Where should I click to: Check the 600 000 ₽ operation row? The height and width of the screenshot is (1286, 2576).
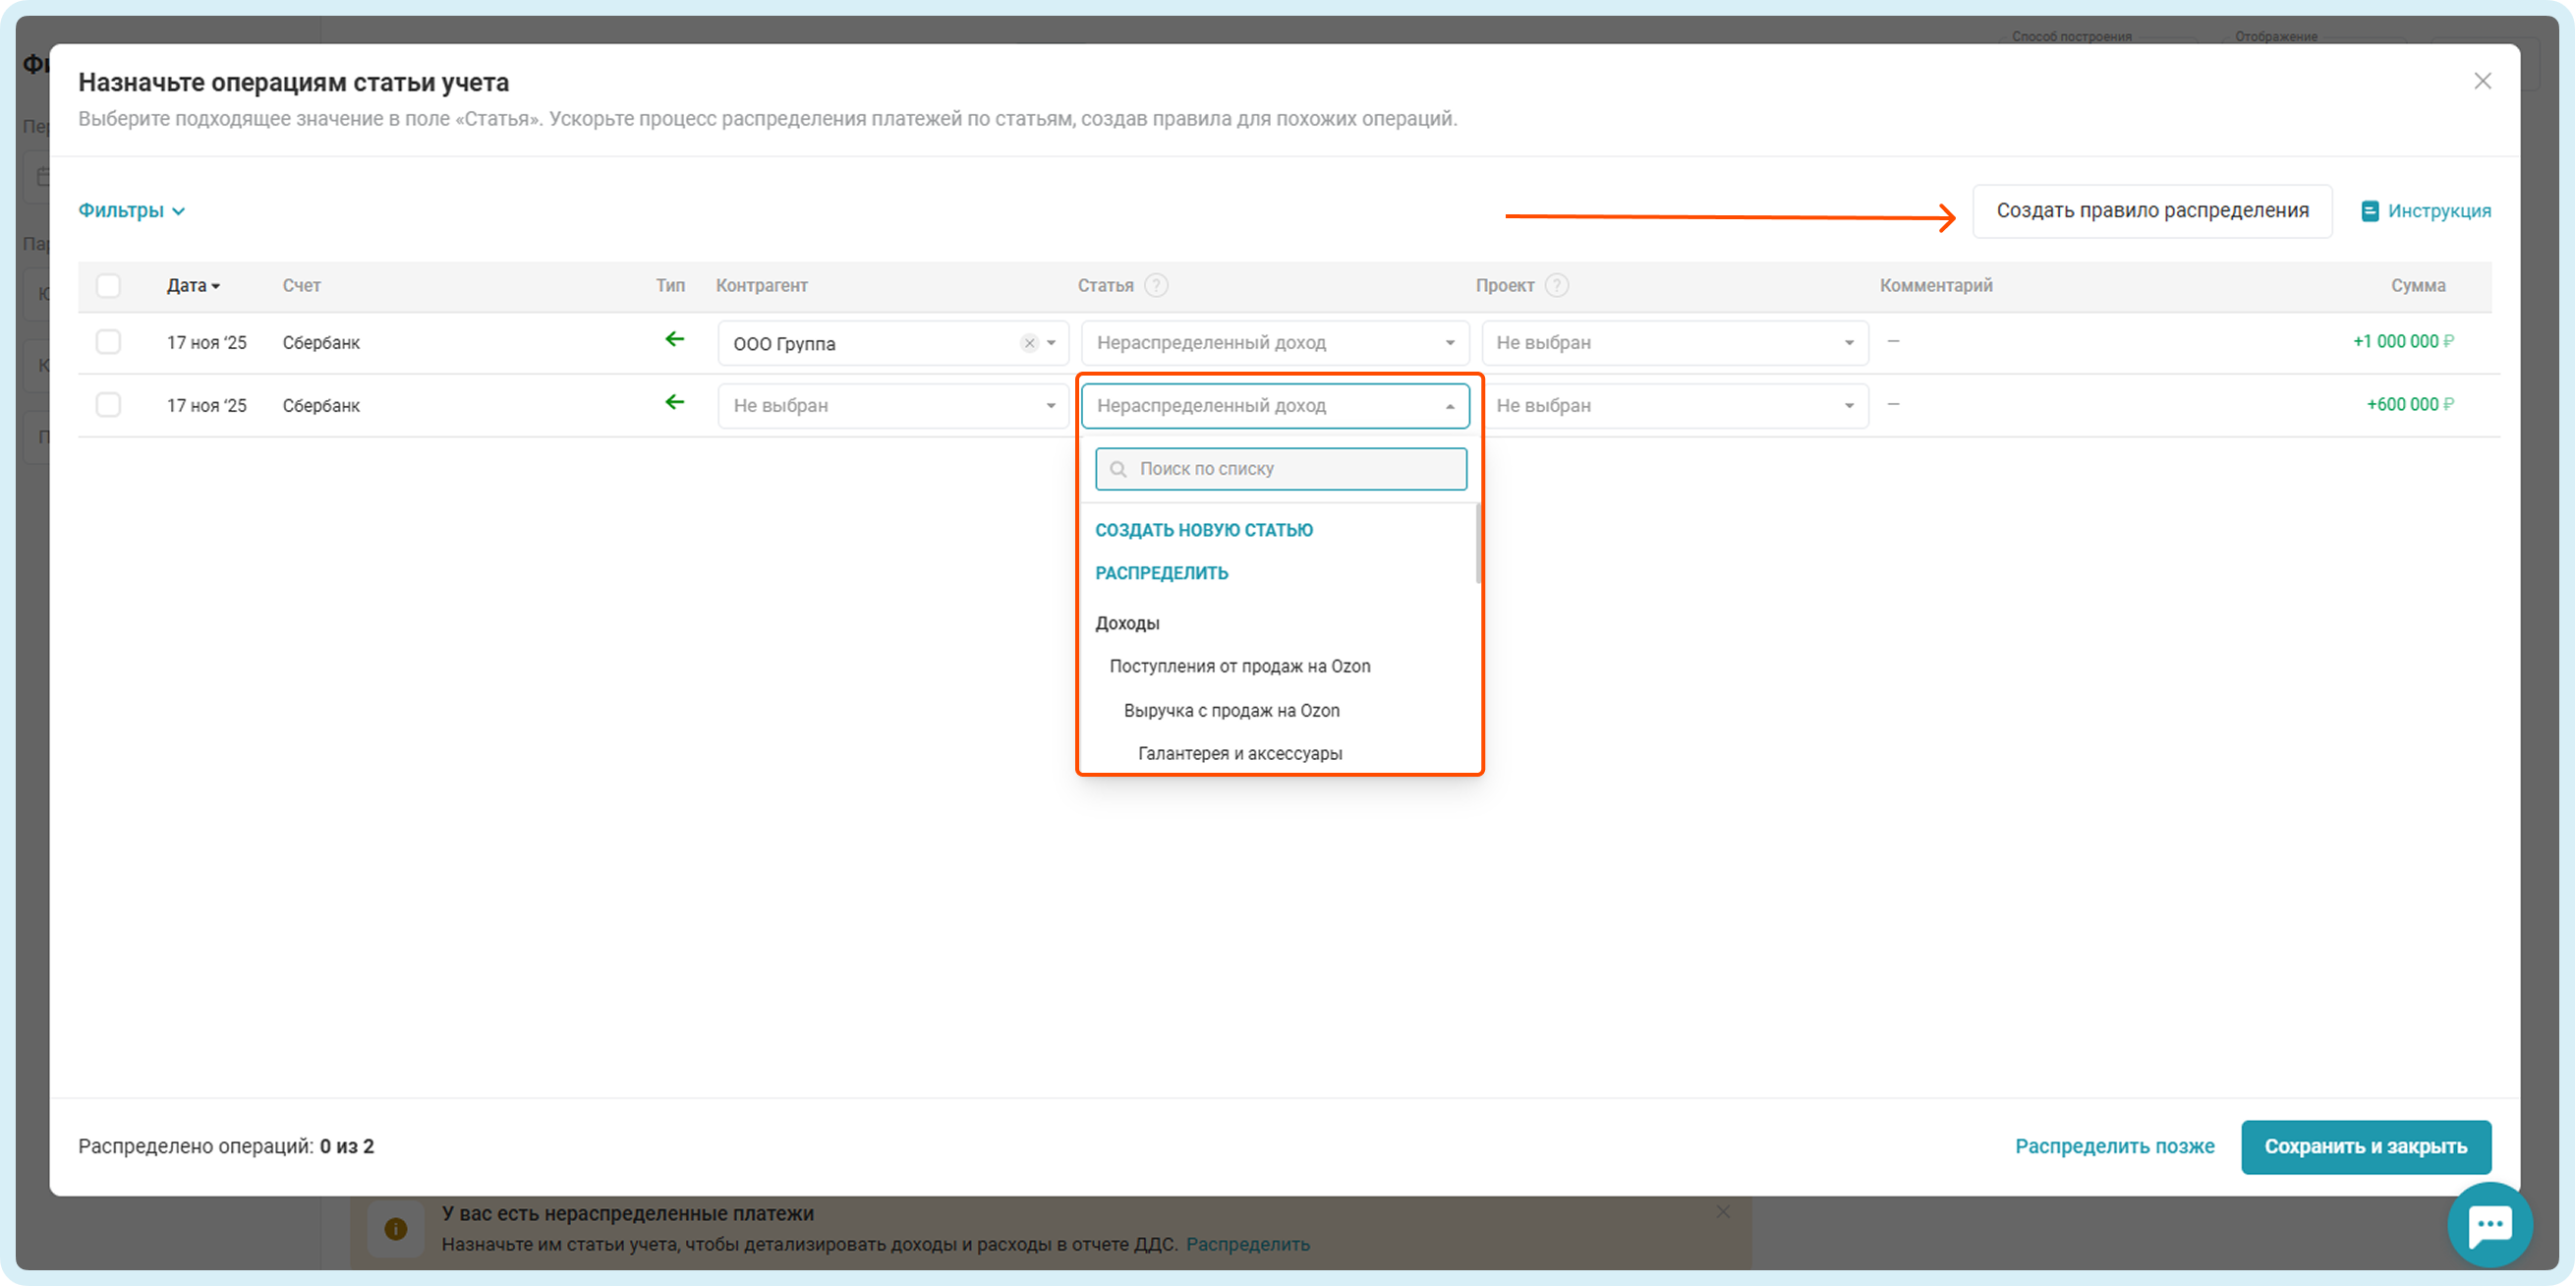[x=108, y=405]
